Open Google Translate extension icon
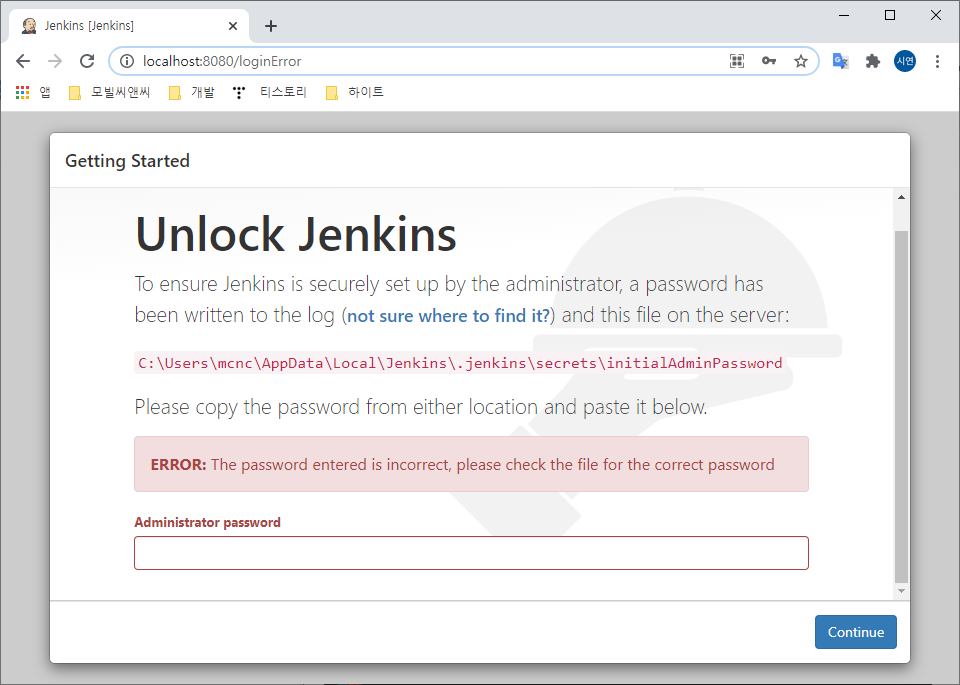This screenshot has height=685, width=960. click(841, 61)
